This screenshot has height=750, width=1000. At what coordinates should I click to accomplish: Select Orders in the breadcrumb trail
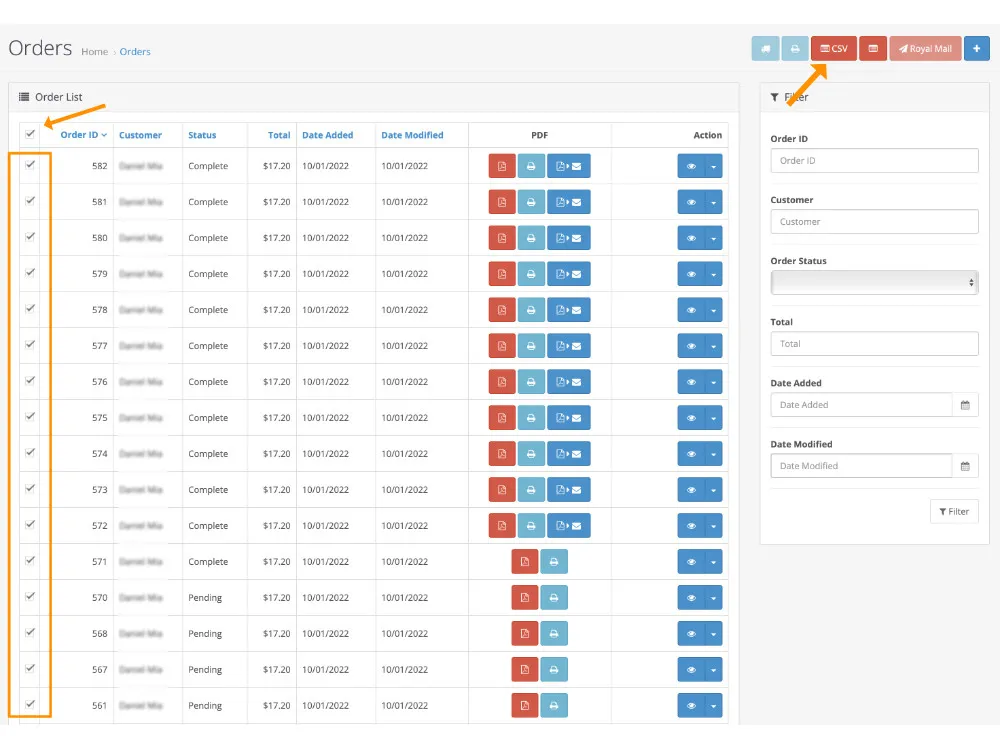(x=135, y=51)
